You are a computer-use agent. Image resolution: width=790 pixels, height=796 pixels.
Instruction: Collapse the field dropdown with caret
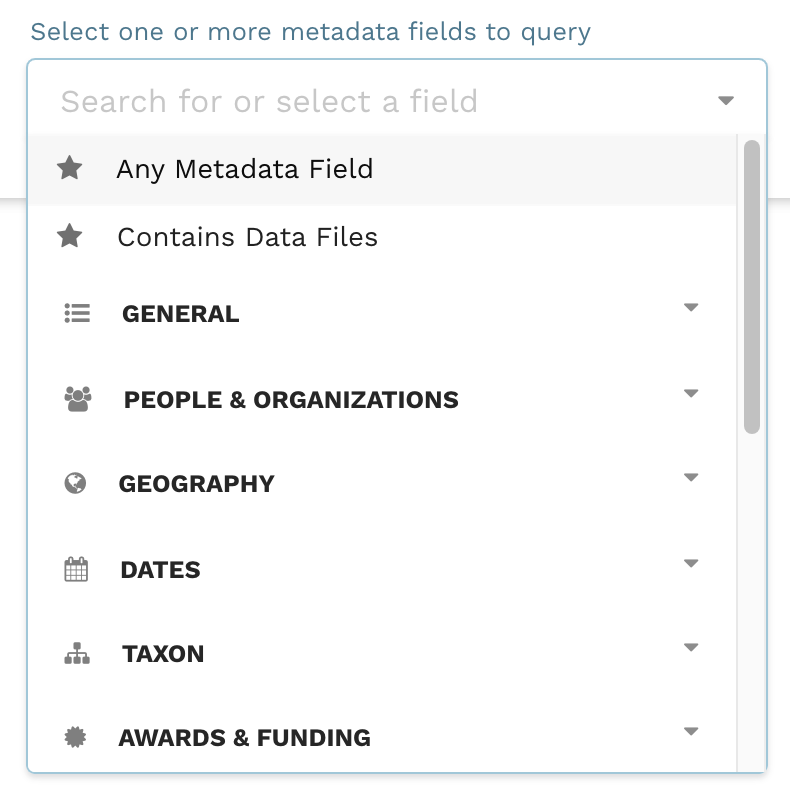tap(726, 101)
